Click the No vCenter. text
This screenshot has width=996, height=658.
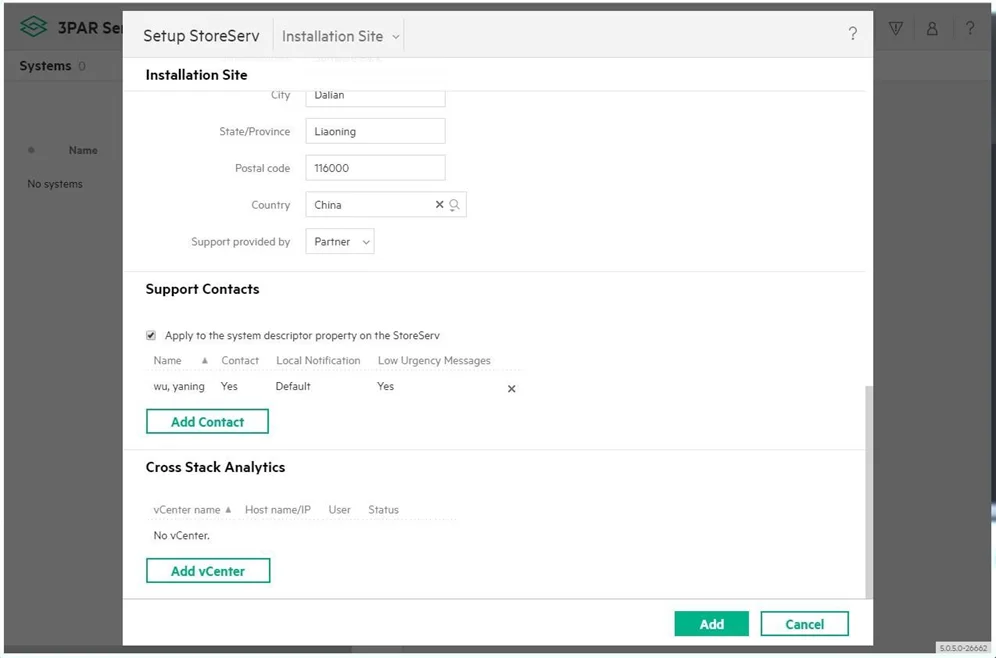(181, 535)
